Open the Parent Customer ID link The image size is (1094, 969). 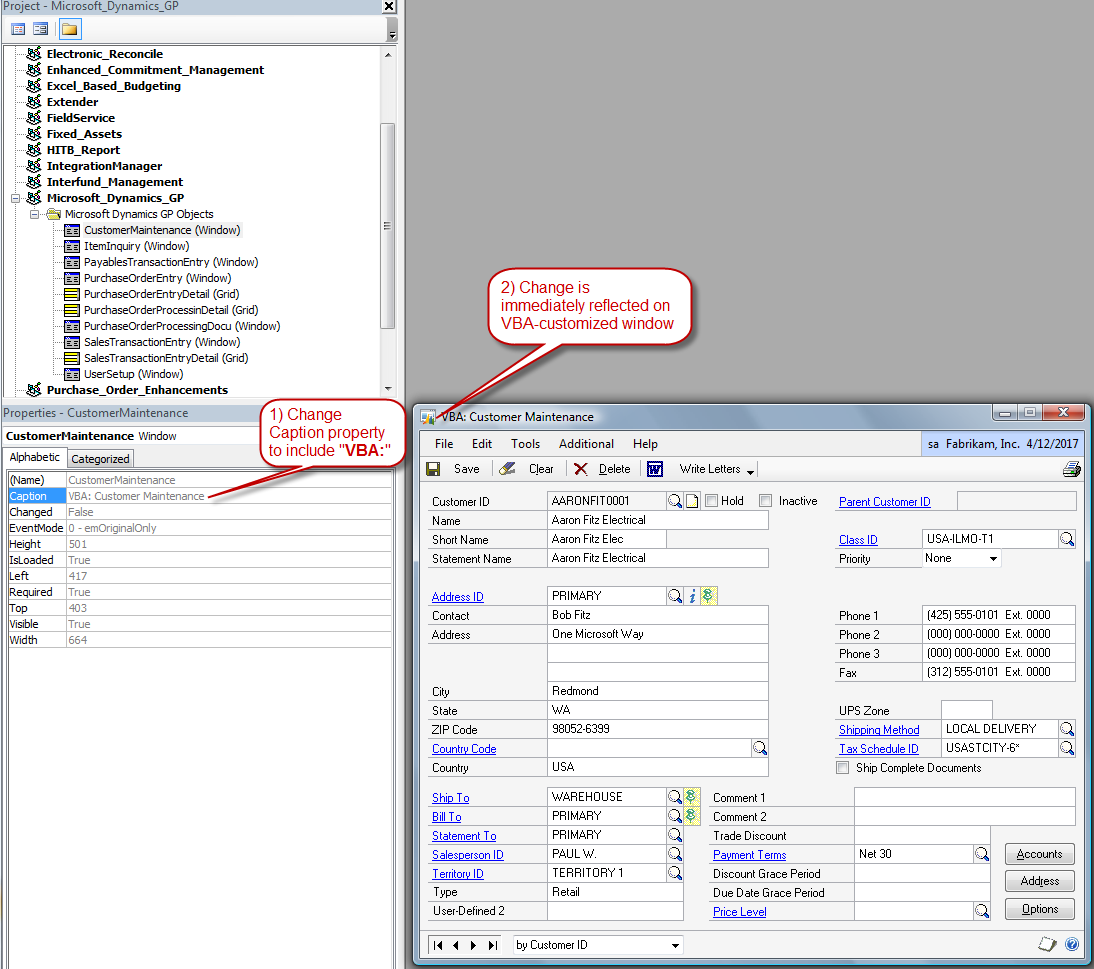point(885,502)
